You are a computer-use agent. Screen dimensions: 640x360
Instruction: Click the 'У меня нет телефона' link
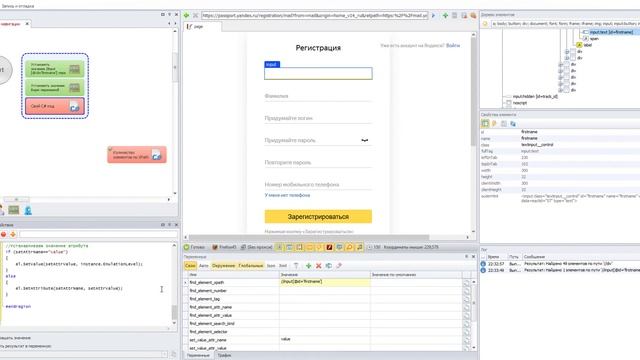[287, 195]
